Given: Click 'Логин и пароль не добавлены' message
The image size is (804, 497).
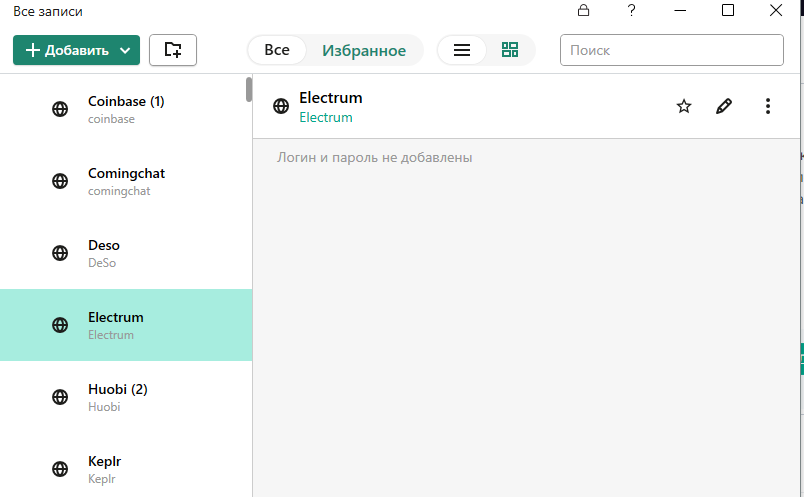Looking at the screenshot, I should 374,157.
